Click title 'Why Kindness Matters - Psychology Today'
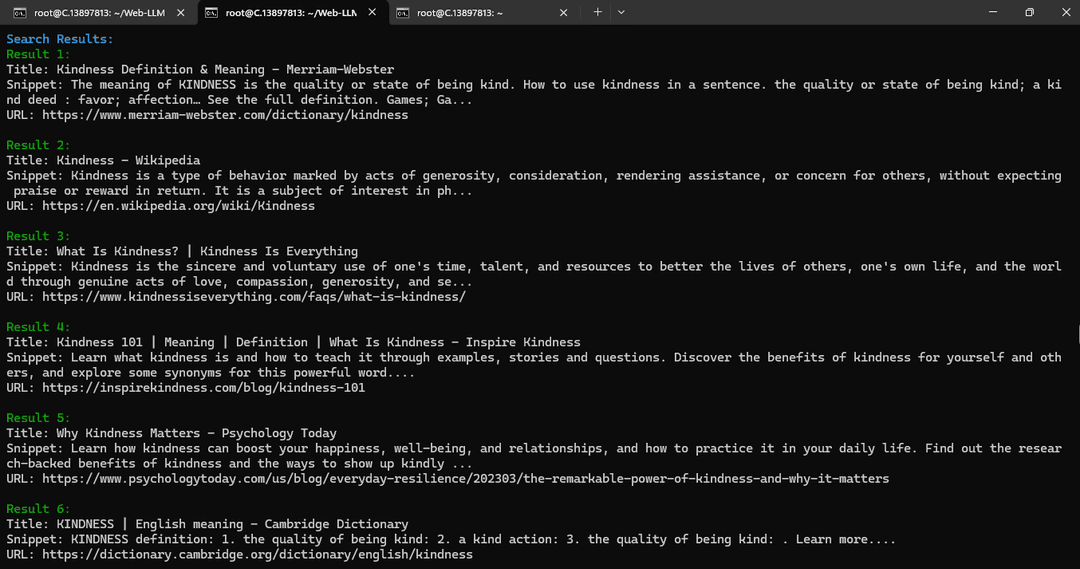 pyautogui.click(x=196, y=433)
